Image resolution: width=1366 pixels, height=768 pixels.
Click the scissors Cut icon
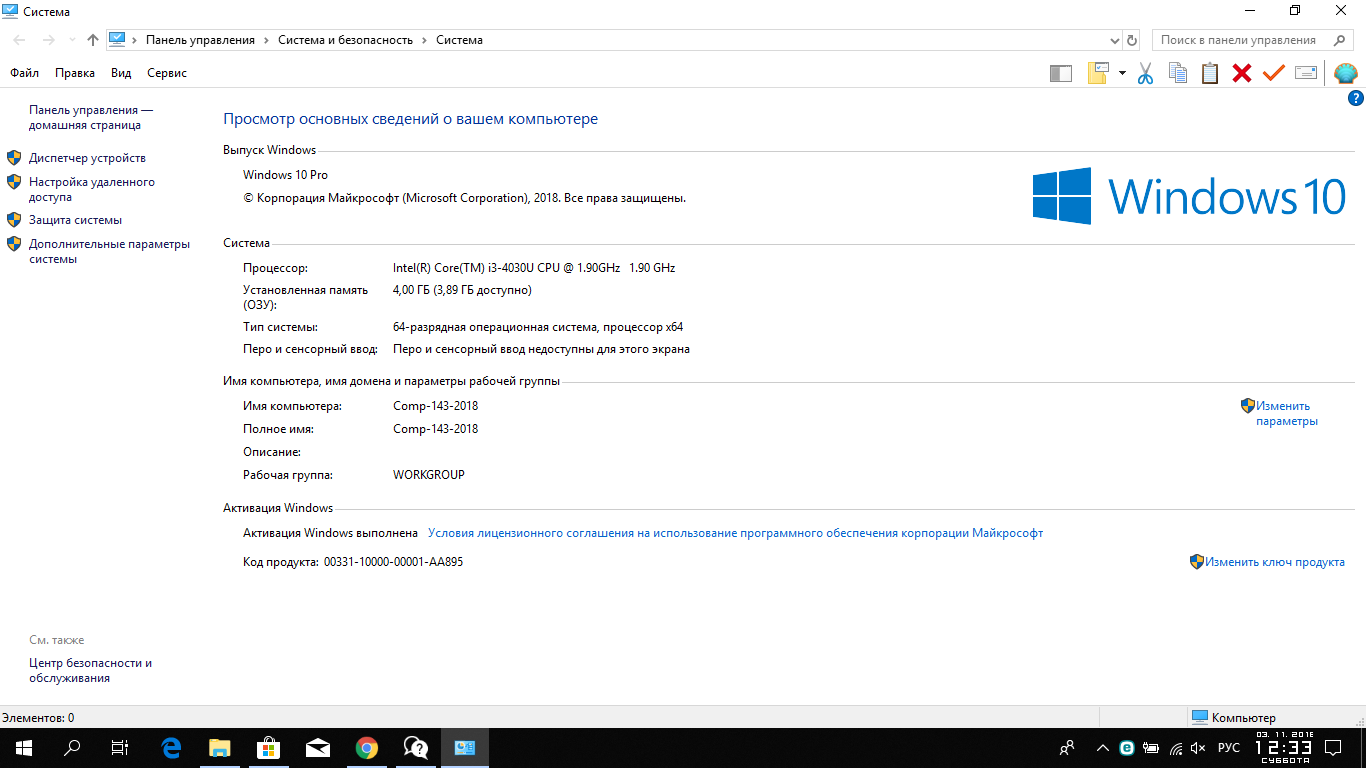(x=1146, y=73)
